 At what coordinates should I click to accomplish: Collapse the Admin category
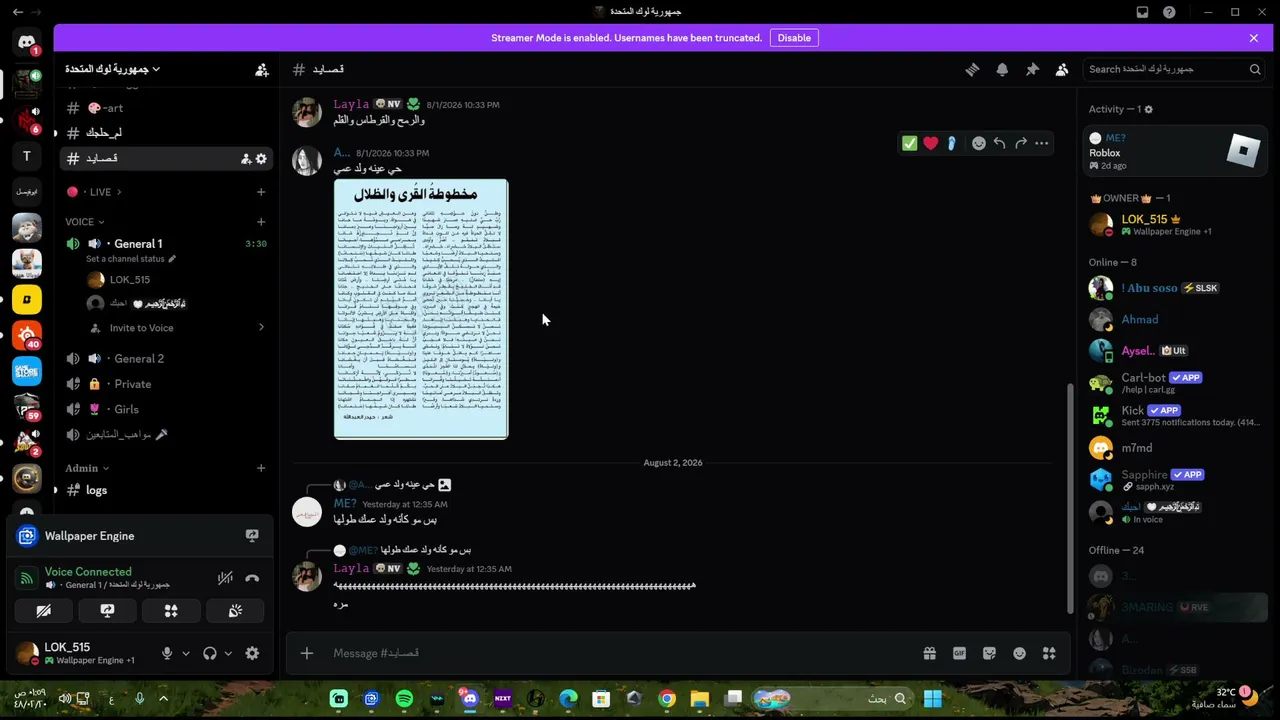(87, 468)
